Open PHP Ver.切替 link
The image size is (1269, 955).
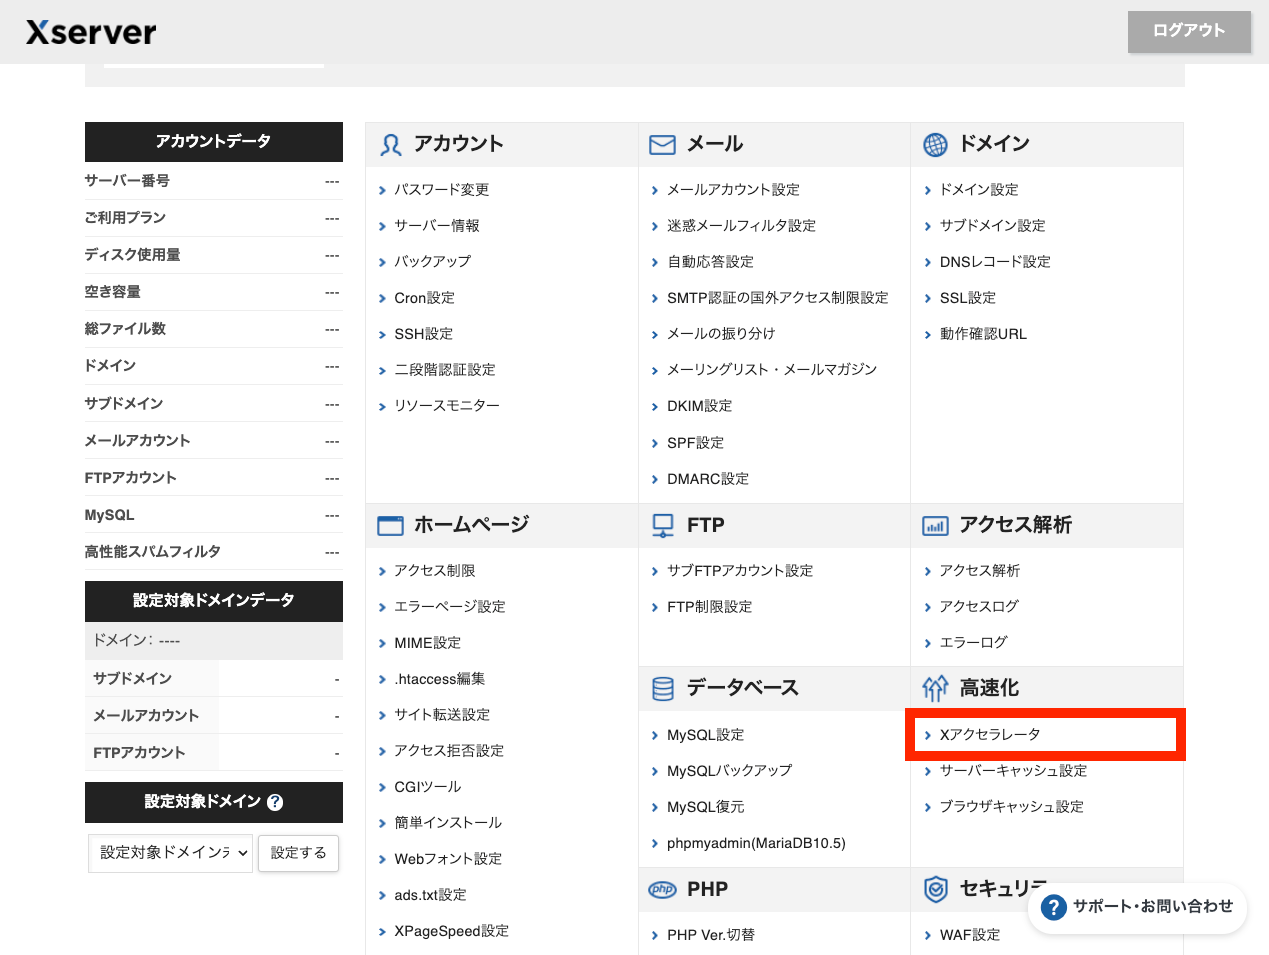click(x=710, y=934)
